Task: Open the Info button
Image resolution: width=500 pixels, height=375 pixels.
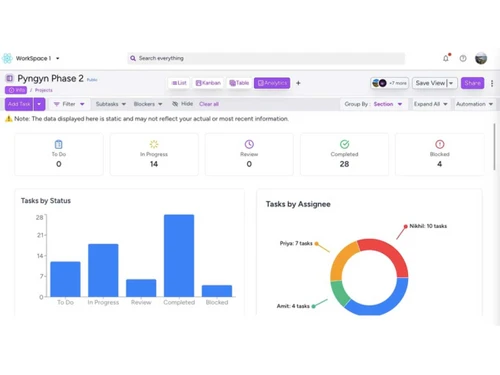Action: 16,90
